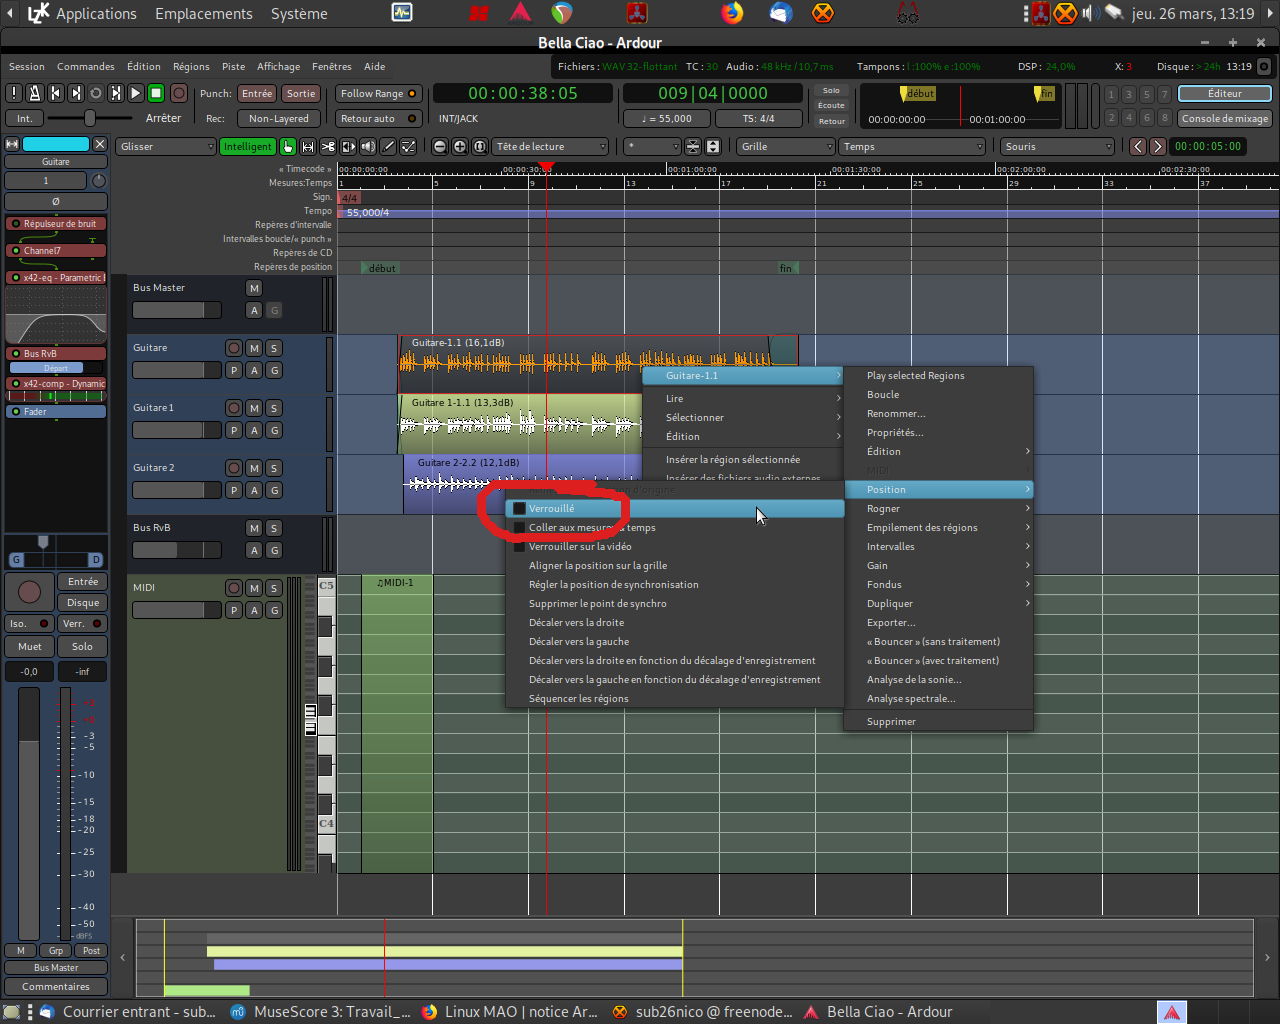1280x1024 pixels.
Task: Mute the Guitare 1 track
Action: click(254, 408)
